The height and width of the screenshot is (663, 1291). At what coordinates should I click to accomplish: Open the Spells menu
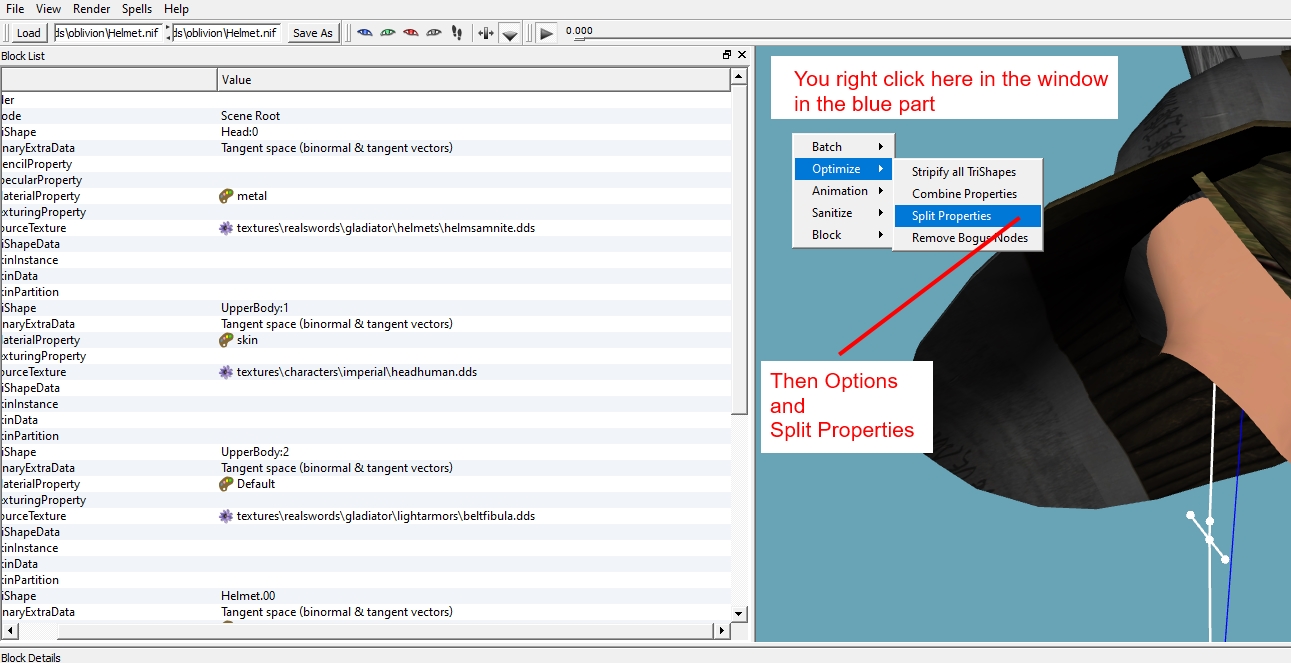point(137,9)
